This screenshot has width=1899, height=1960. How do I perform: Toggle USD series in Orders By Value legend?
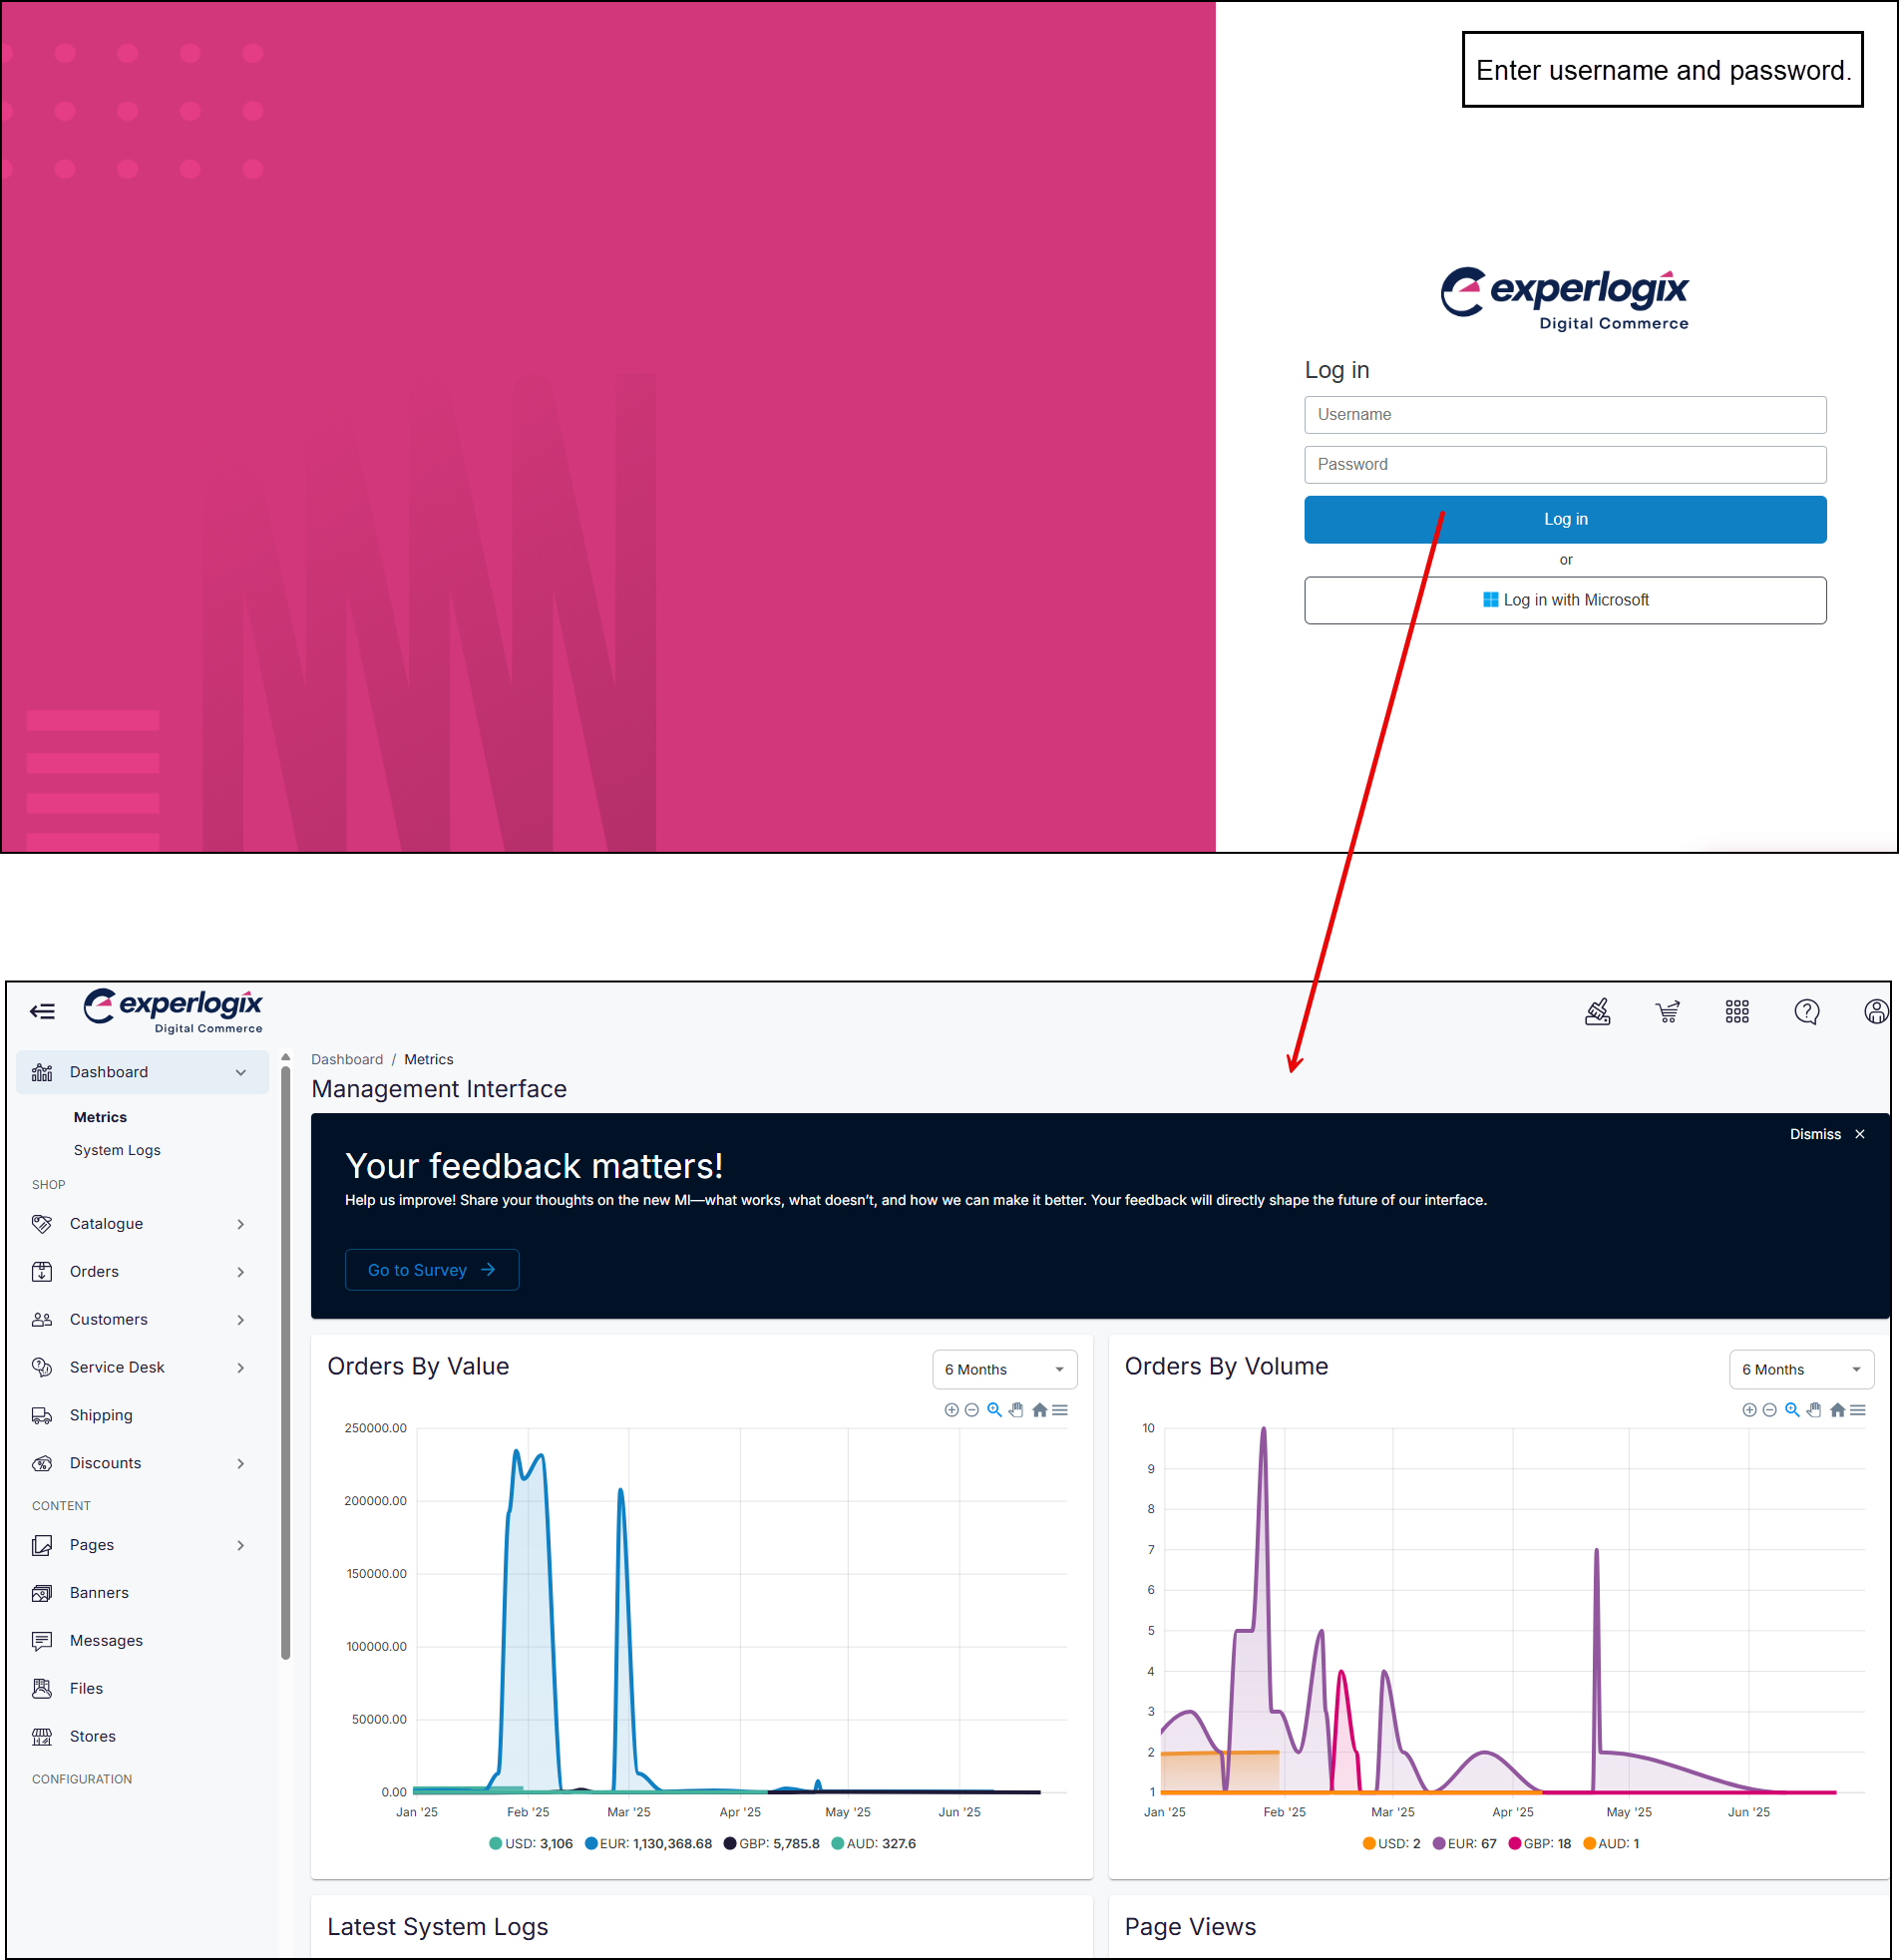530,1843
